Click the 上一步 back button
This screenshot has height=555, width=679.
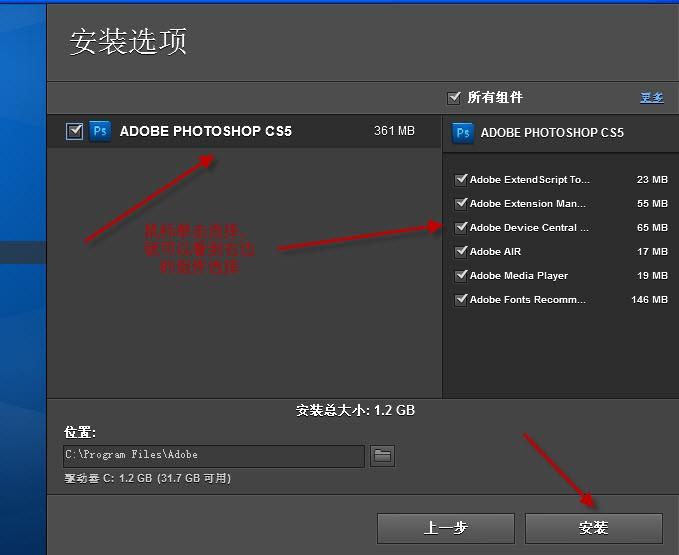[x=446, y=528]
